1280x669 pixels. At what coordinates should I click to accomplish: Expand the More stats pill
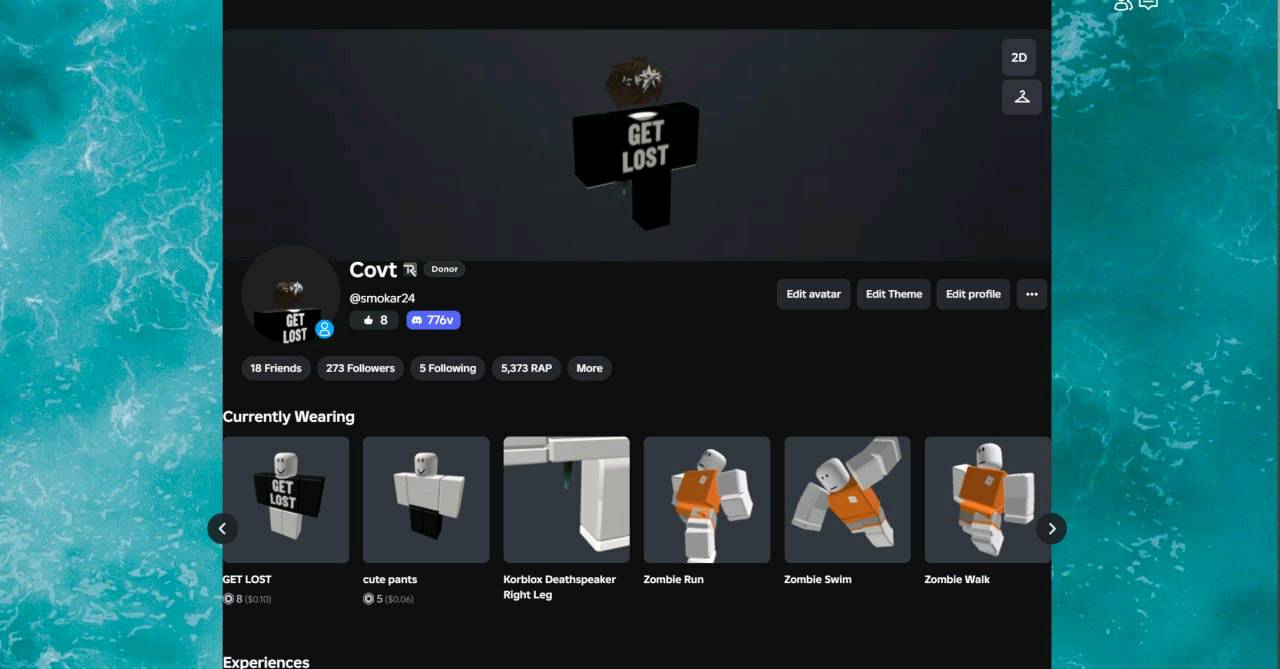[590, 368]
